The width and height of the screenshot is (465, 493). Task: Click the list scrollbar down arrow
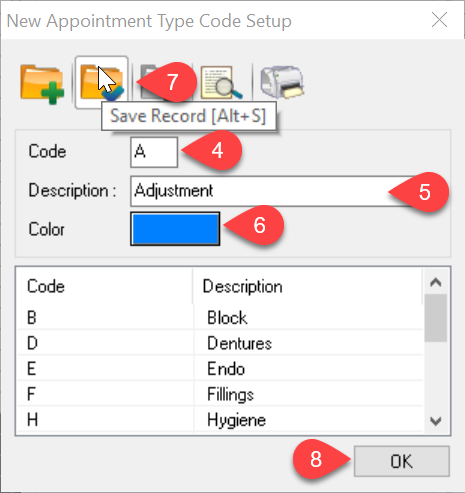[x=436, y=421]
